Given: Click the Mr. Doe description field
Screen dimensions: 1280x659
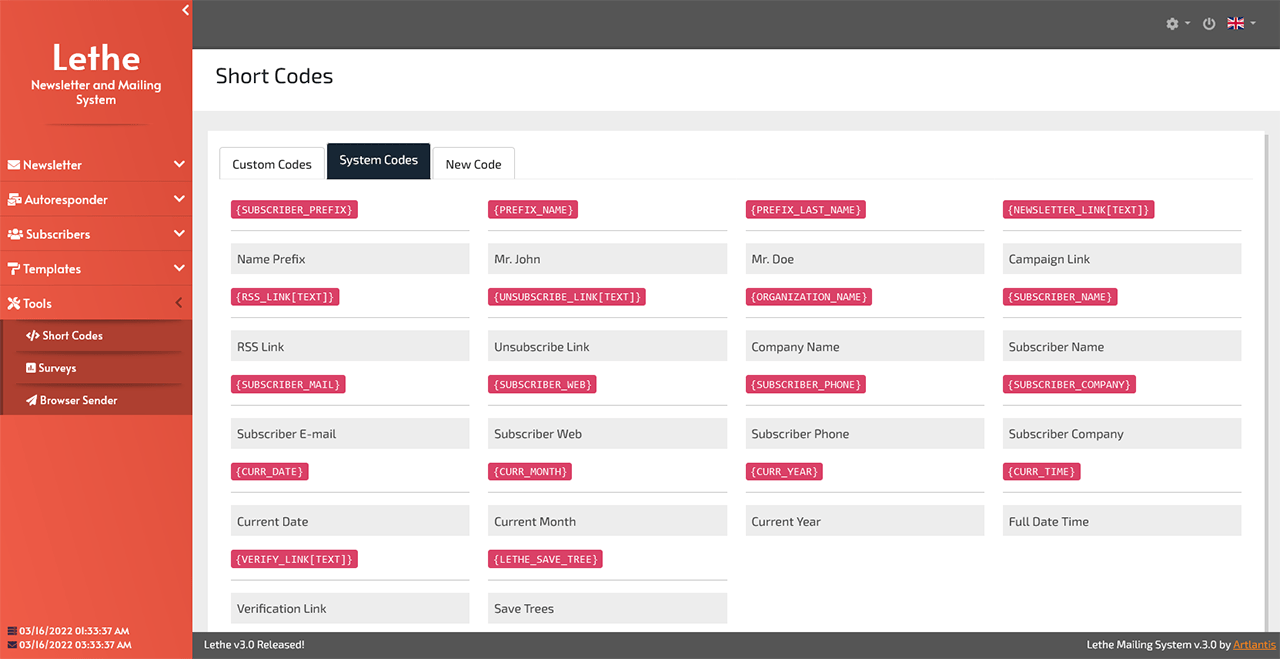Looking at the screenshot, I should 865,259.
